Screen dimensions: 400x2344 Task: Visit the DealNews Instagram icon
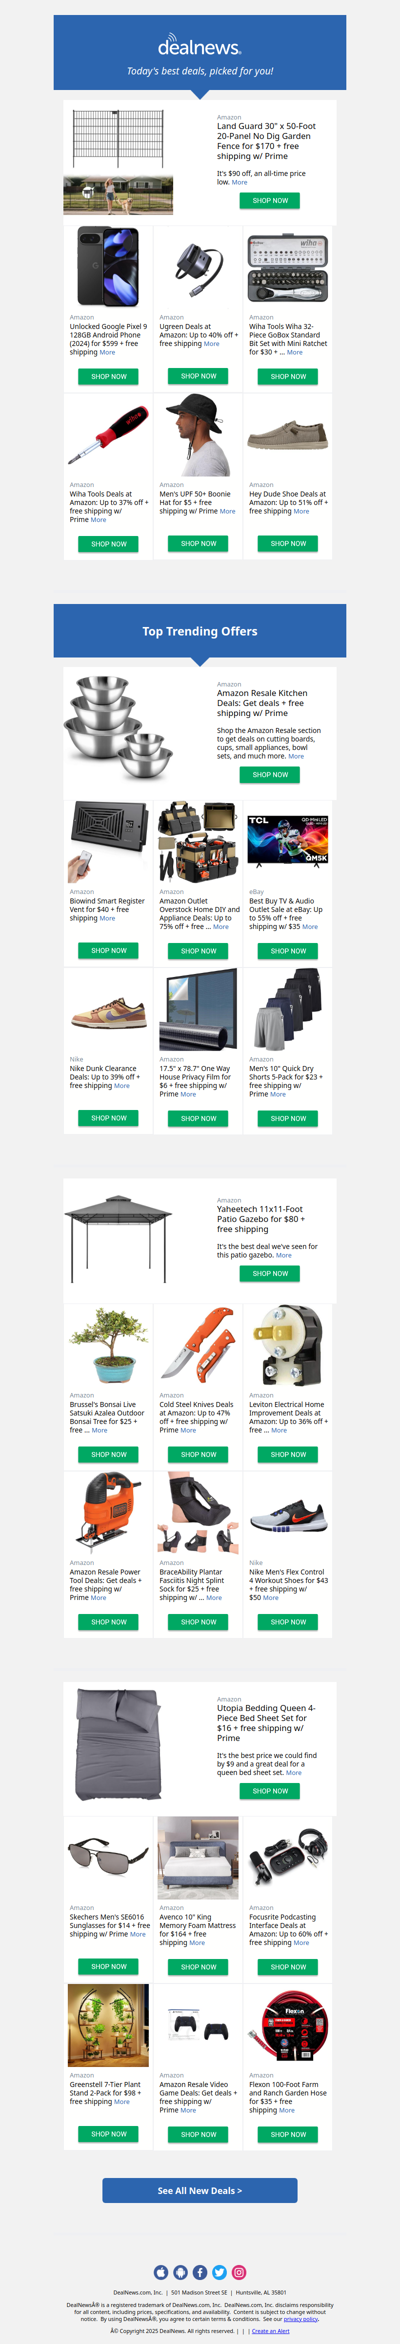tap(239, 2272)
